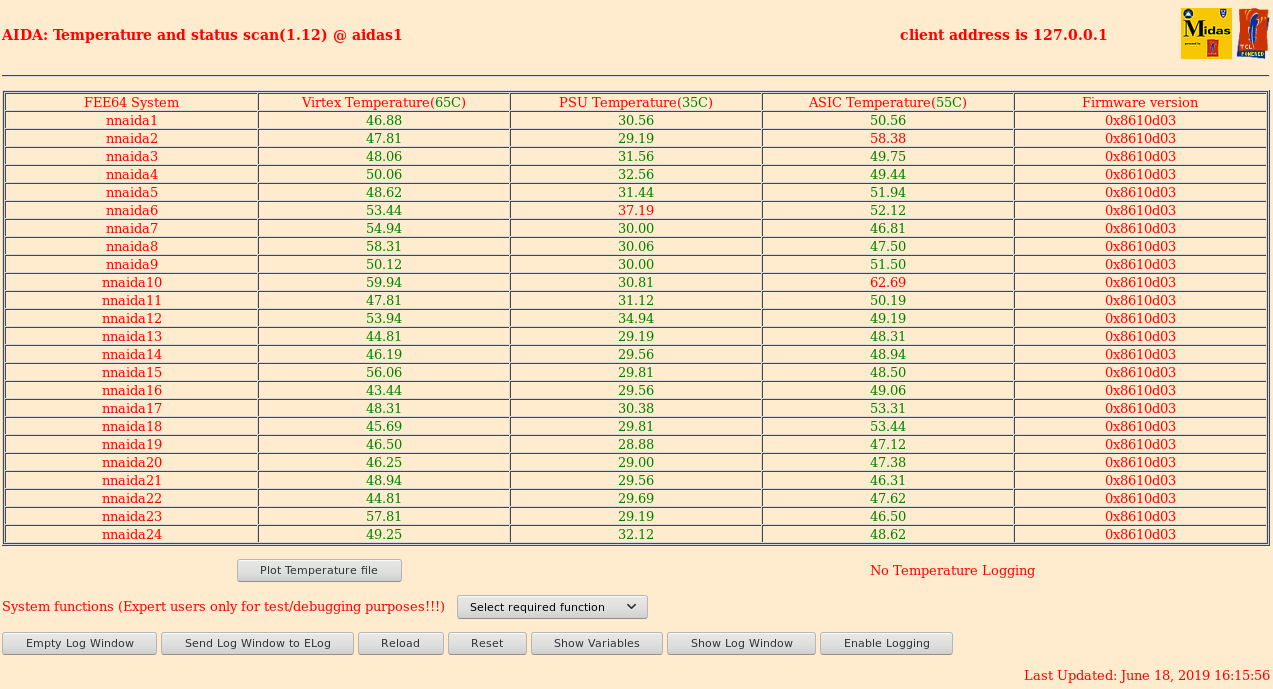
Task: Click the nnaida17 row label
Action: click(132, 408)
